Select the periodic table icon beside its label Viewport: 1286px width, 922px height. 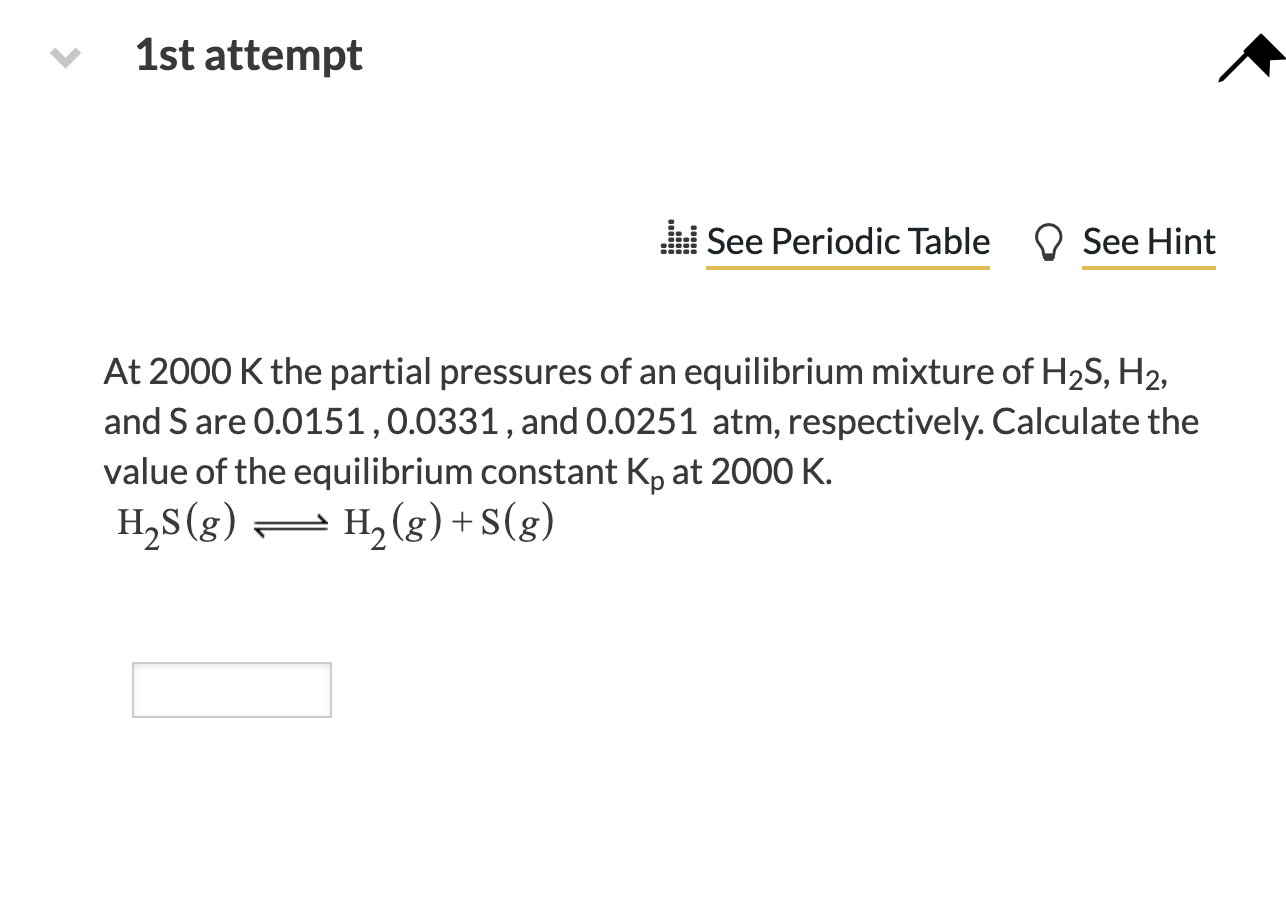point(677,241)
